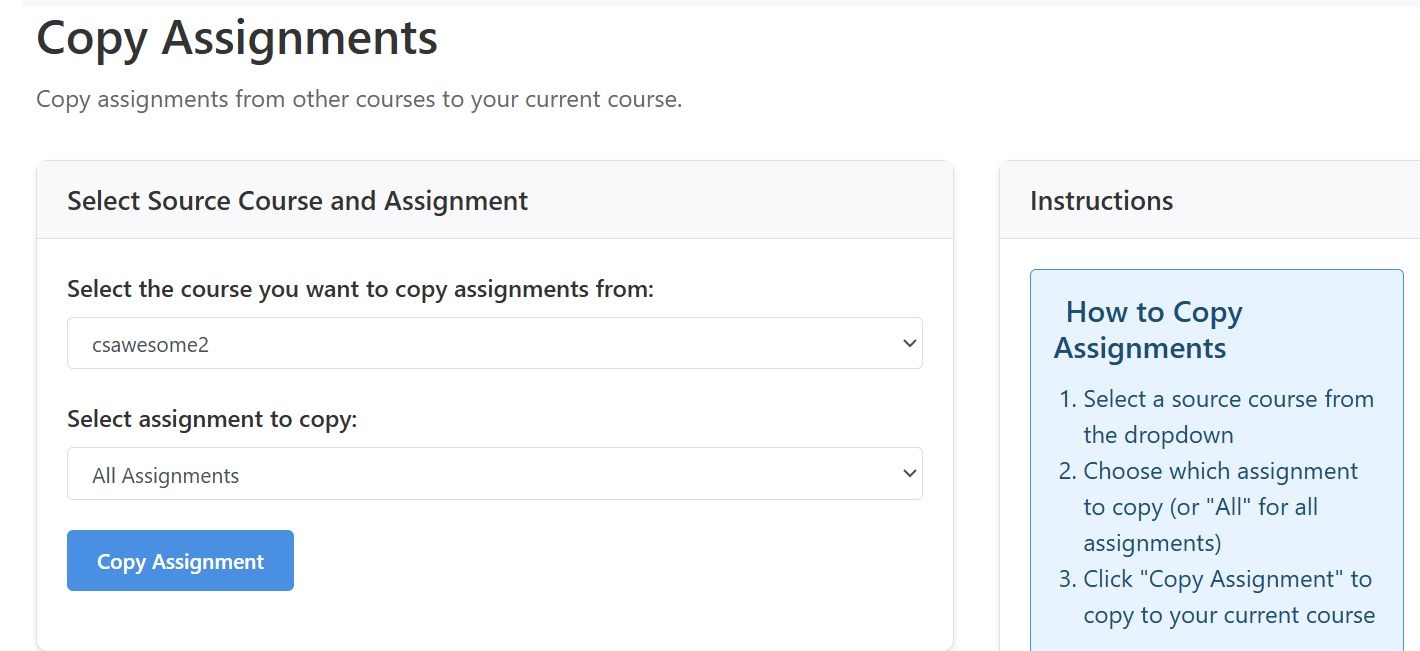
Task: Click the chevron arrow on the All Assignments selector
Action: click(909, 474)
